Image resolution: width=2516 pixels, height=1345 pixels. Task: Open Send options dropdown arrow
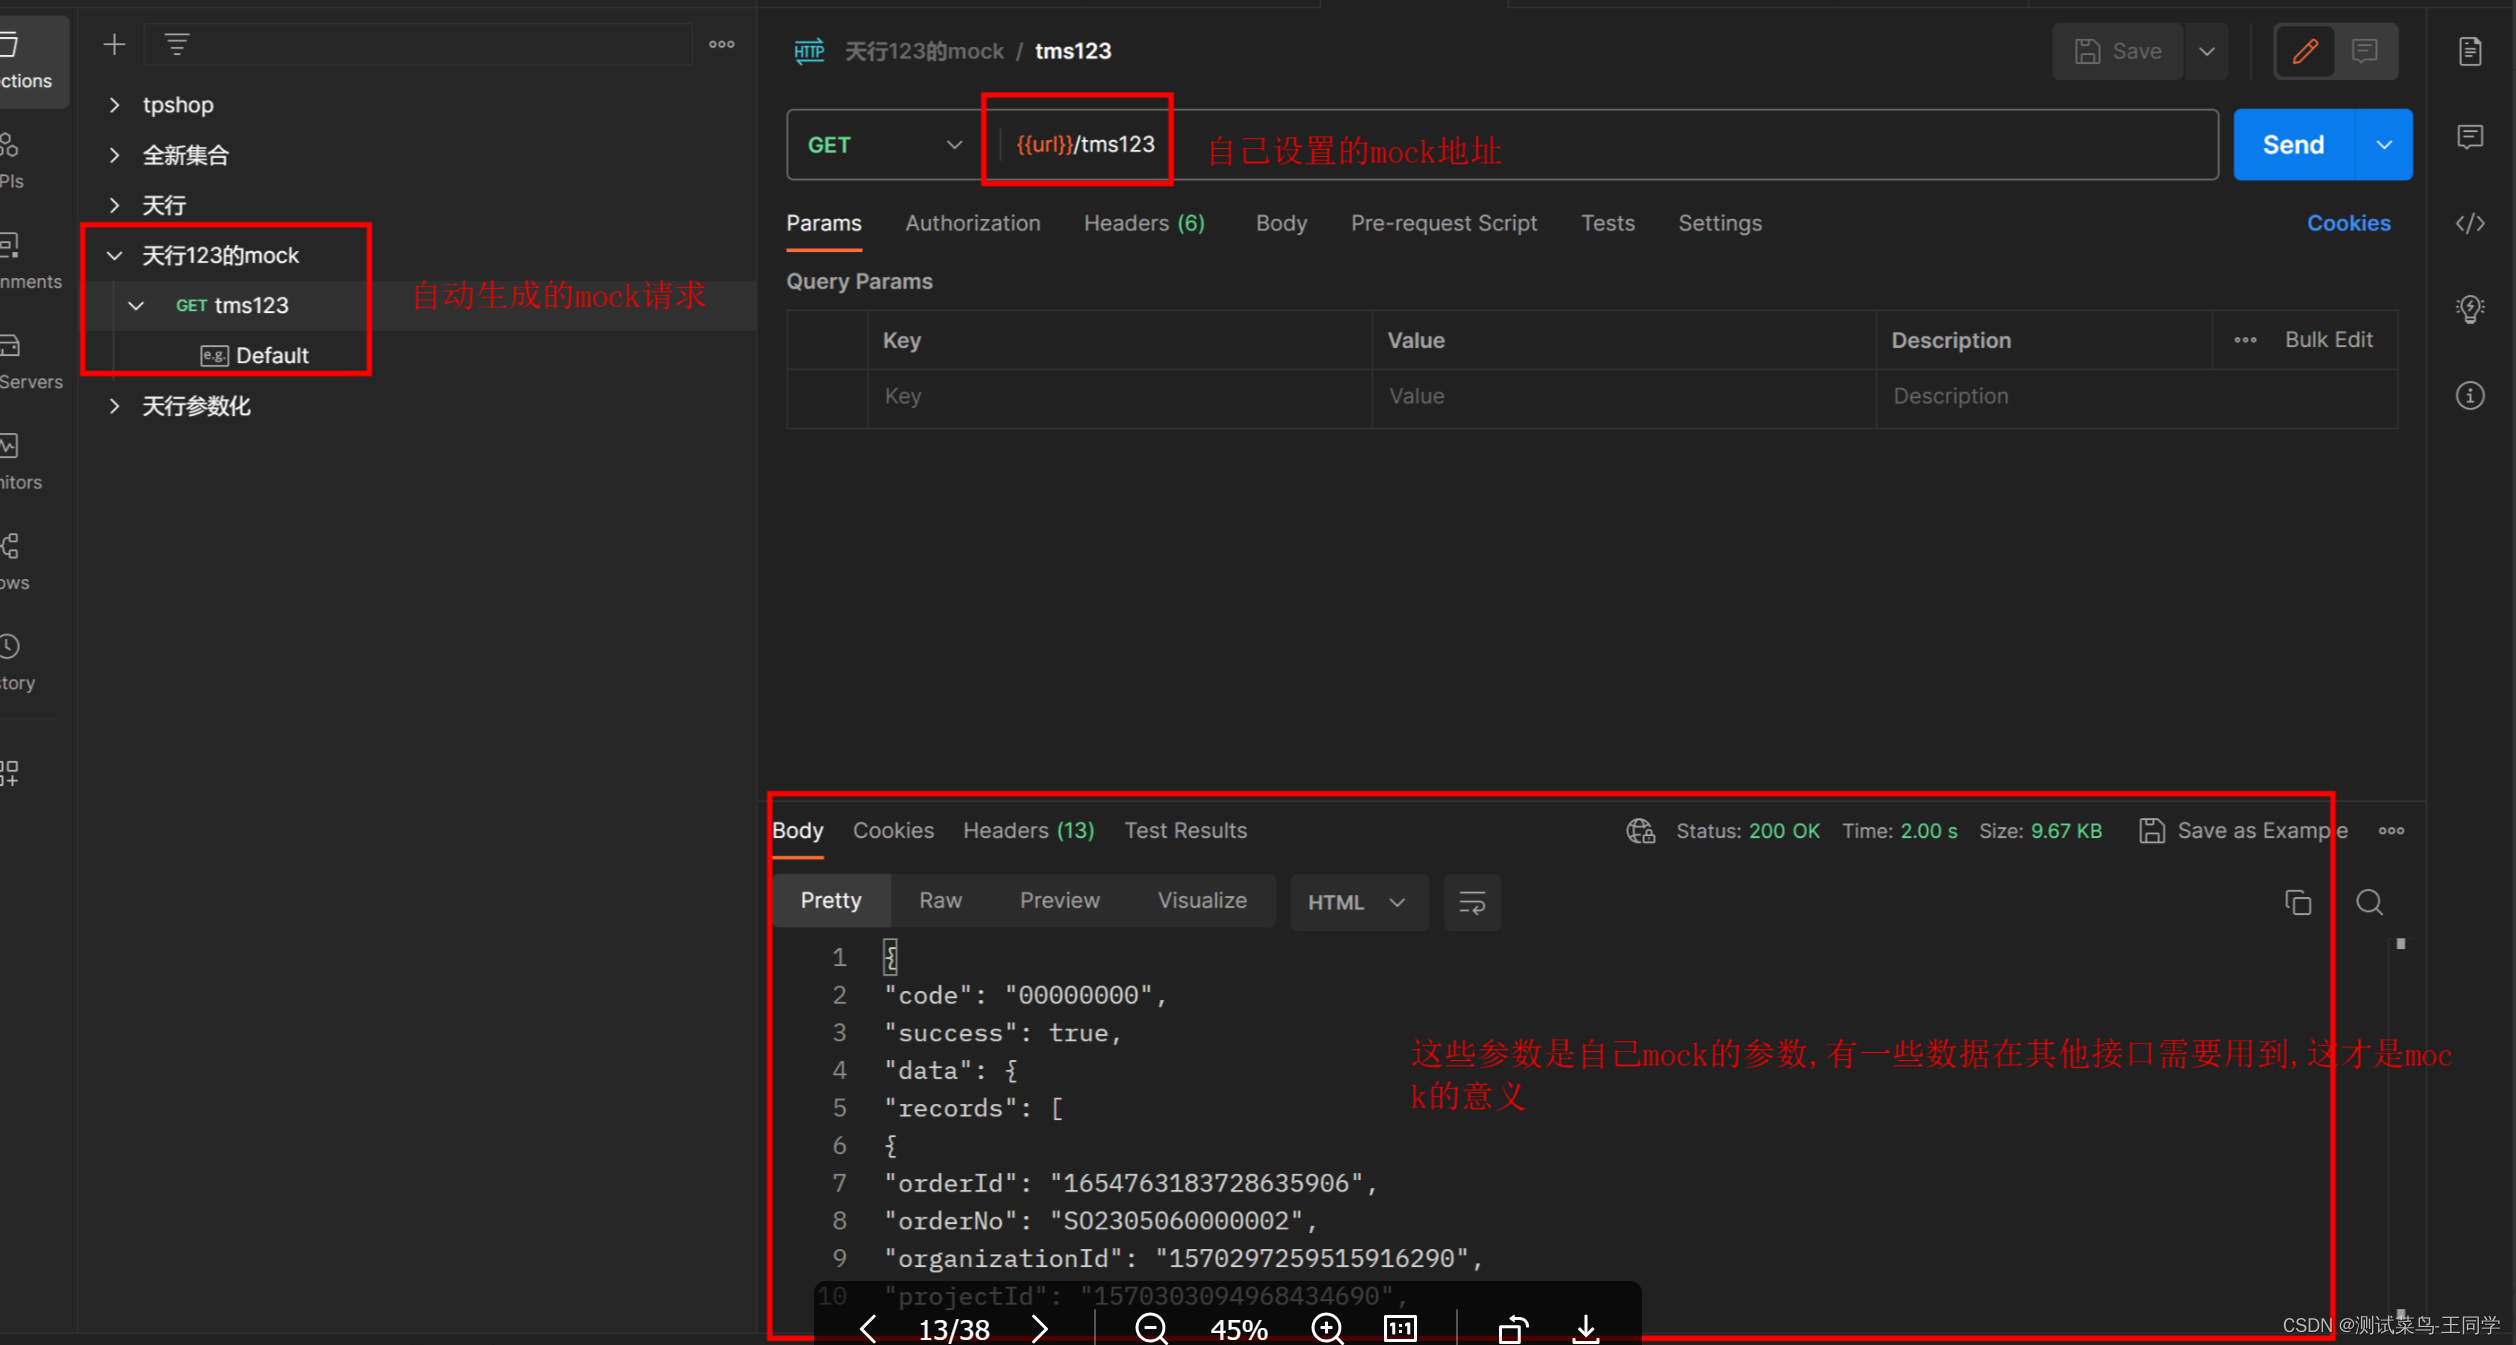[2385, 145]
